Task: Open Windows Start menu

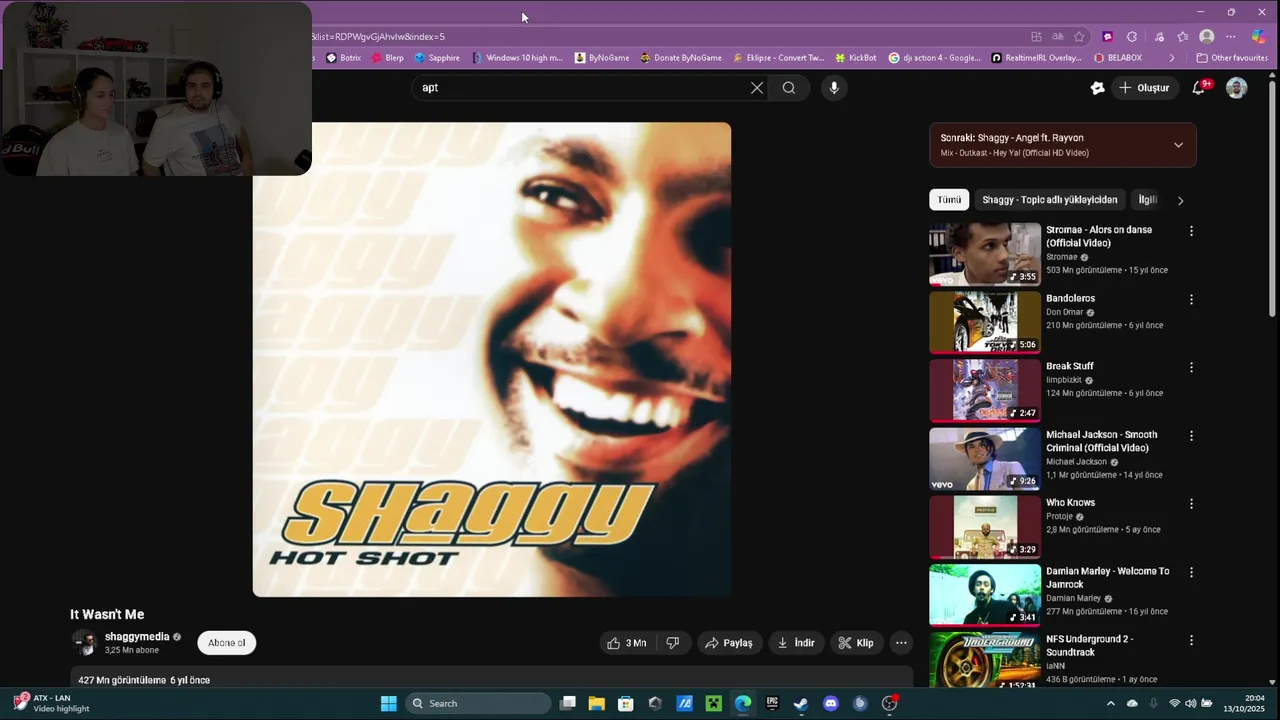Action: click(x=389, y=703)
